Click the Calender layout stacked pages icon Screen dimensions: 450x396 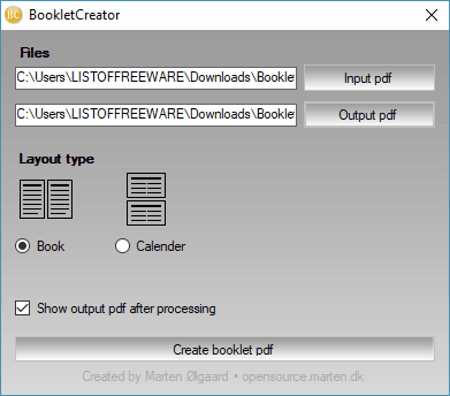[x=146, y=199]
